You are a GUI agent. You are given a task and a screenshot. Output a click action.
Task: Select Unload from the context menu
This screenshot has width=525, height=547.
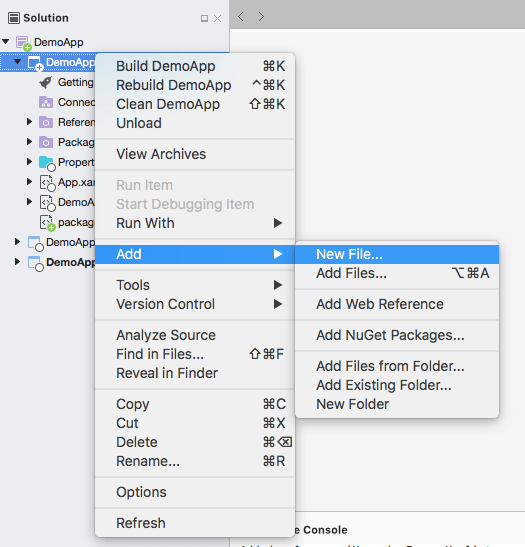195,123
